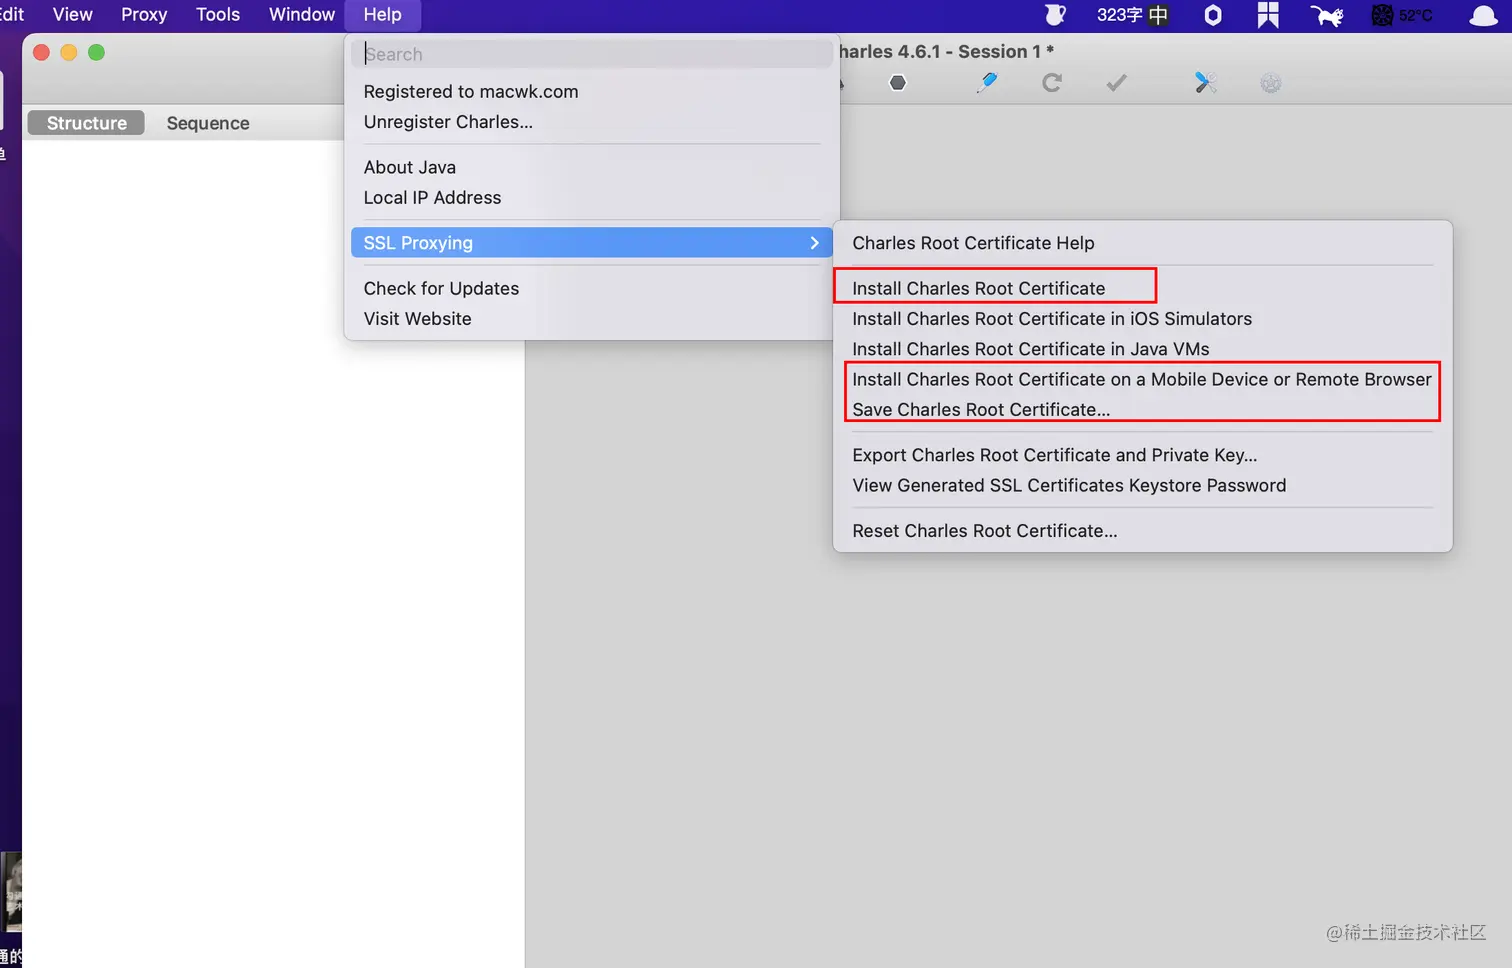Select Check for Updates menu item
Image resolution: width=1512 pixels, height=968 pixels.
pyautogui.click(x=592, y=288)
